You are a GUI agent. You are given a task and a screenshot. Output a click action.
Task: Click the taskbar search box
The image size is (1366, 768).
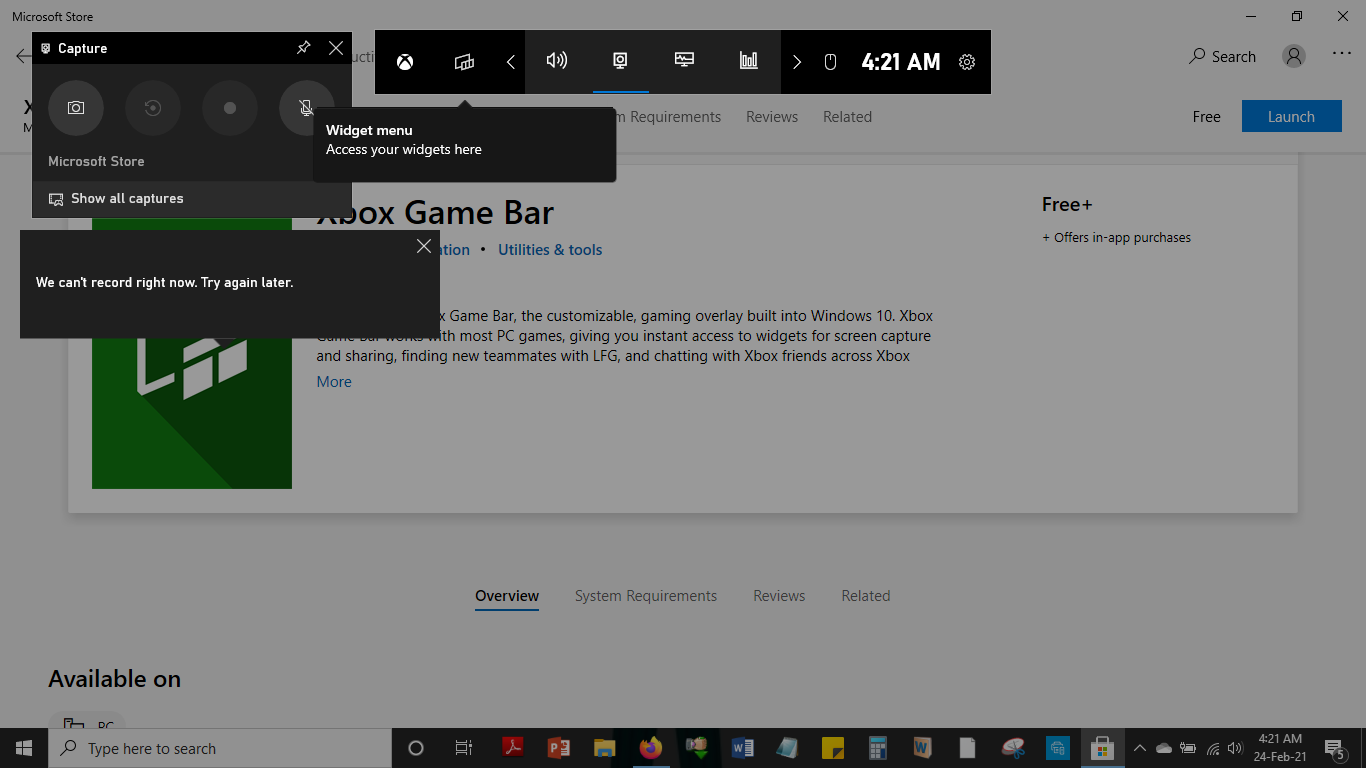(220, 748)
